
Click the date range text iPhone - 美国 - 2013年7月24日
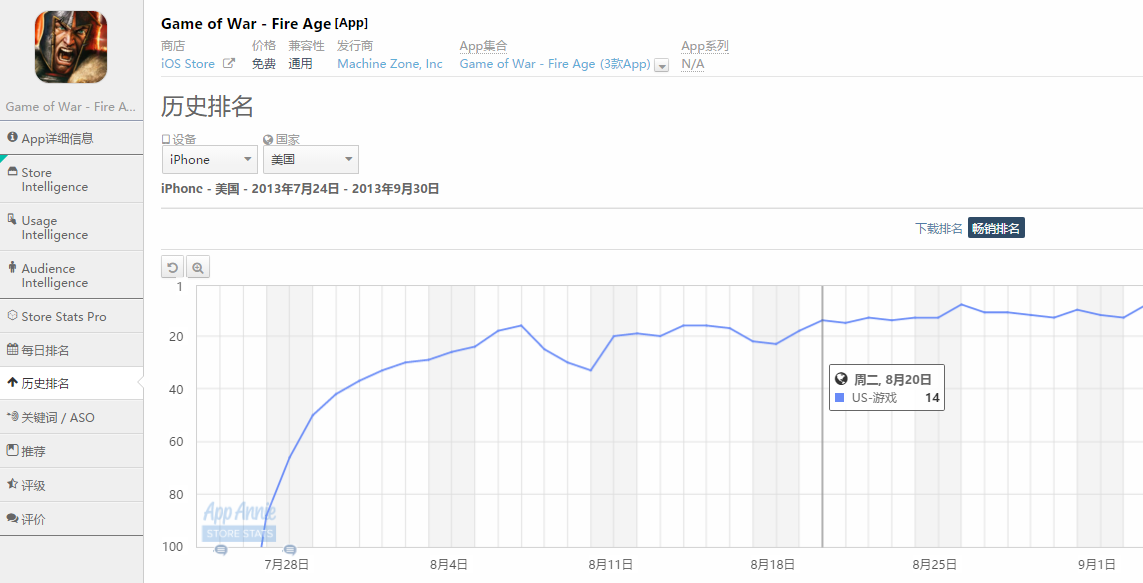[x=250, y=189]
